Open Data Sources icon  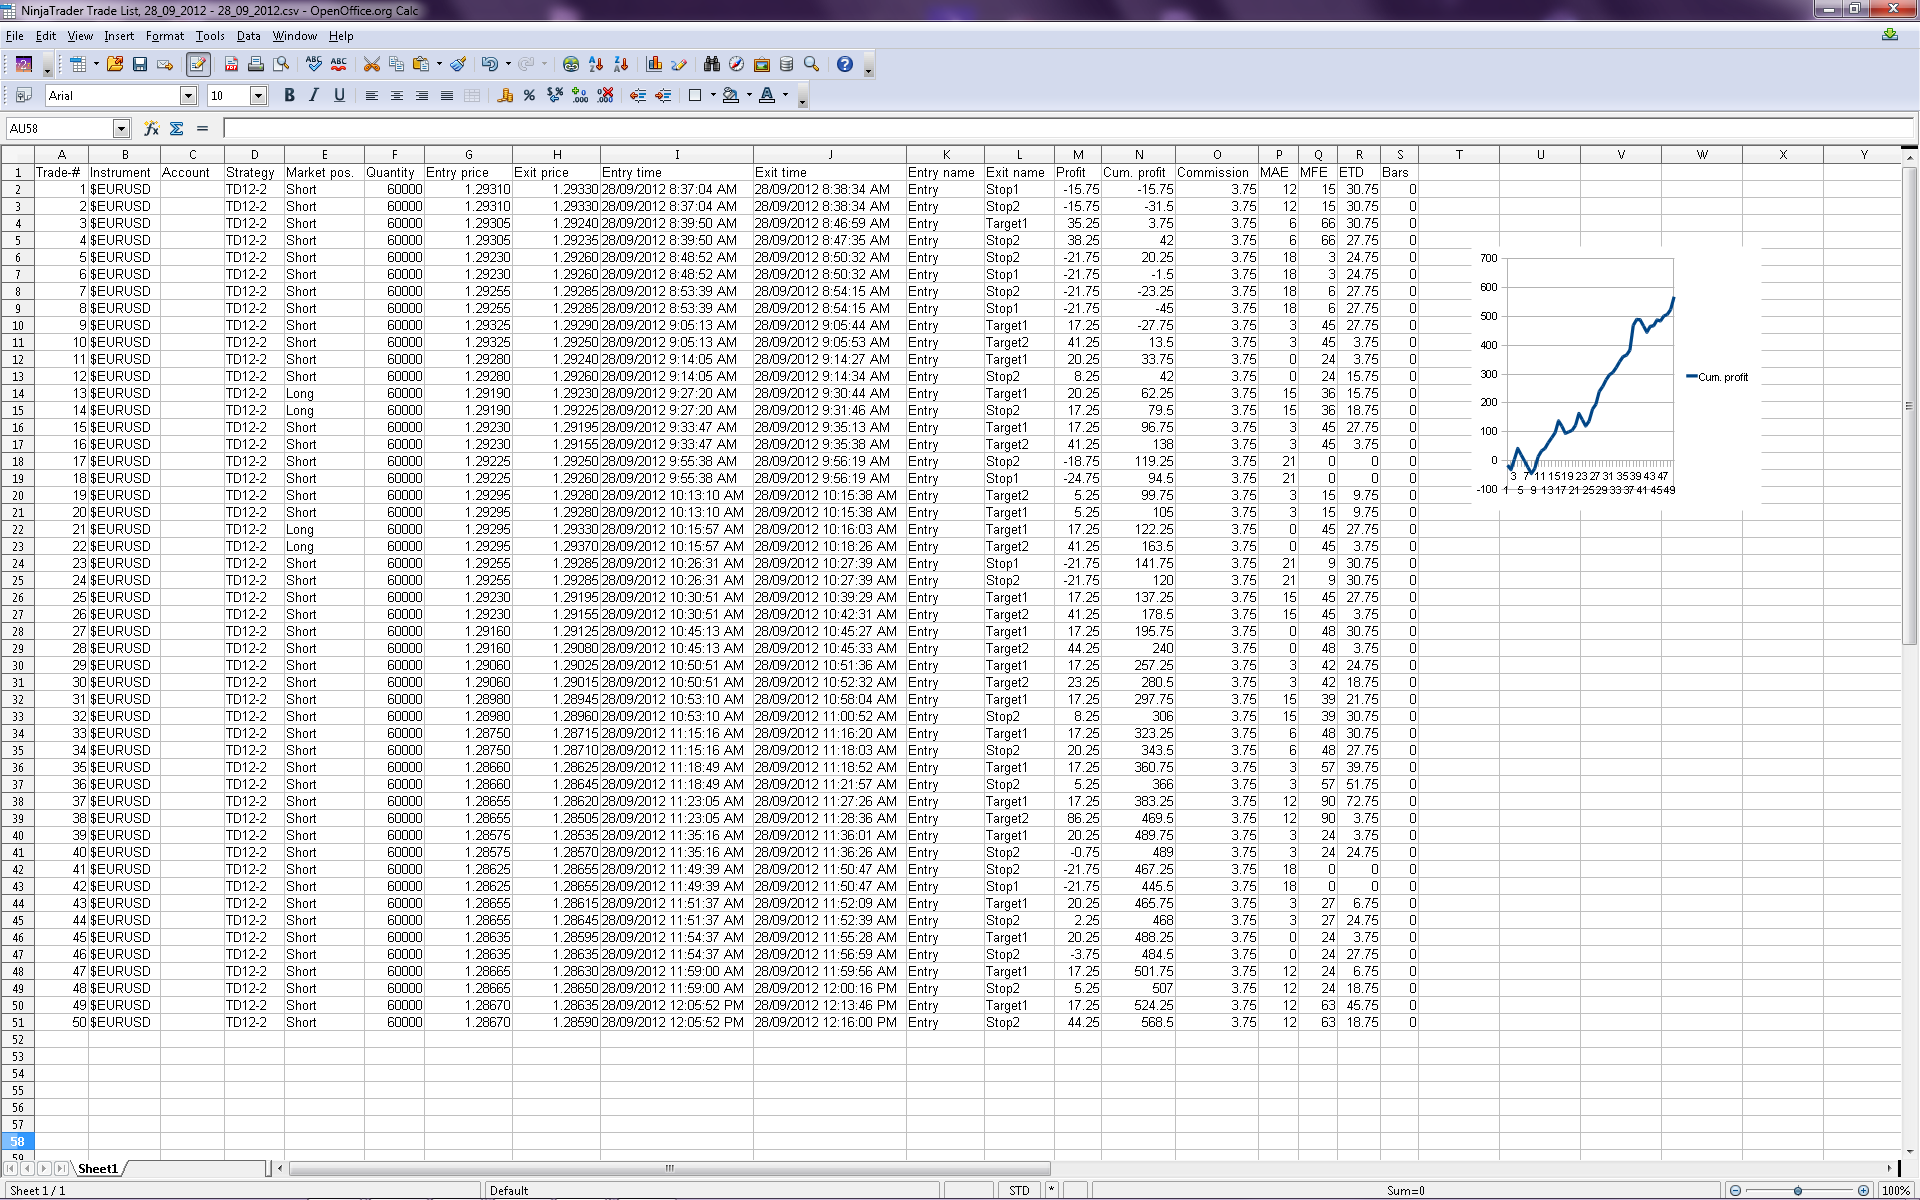click(786, 64)
